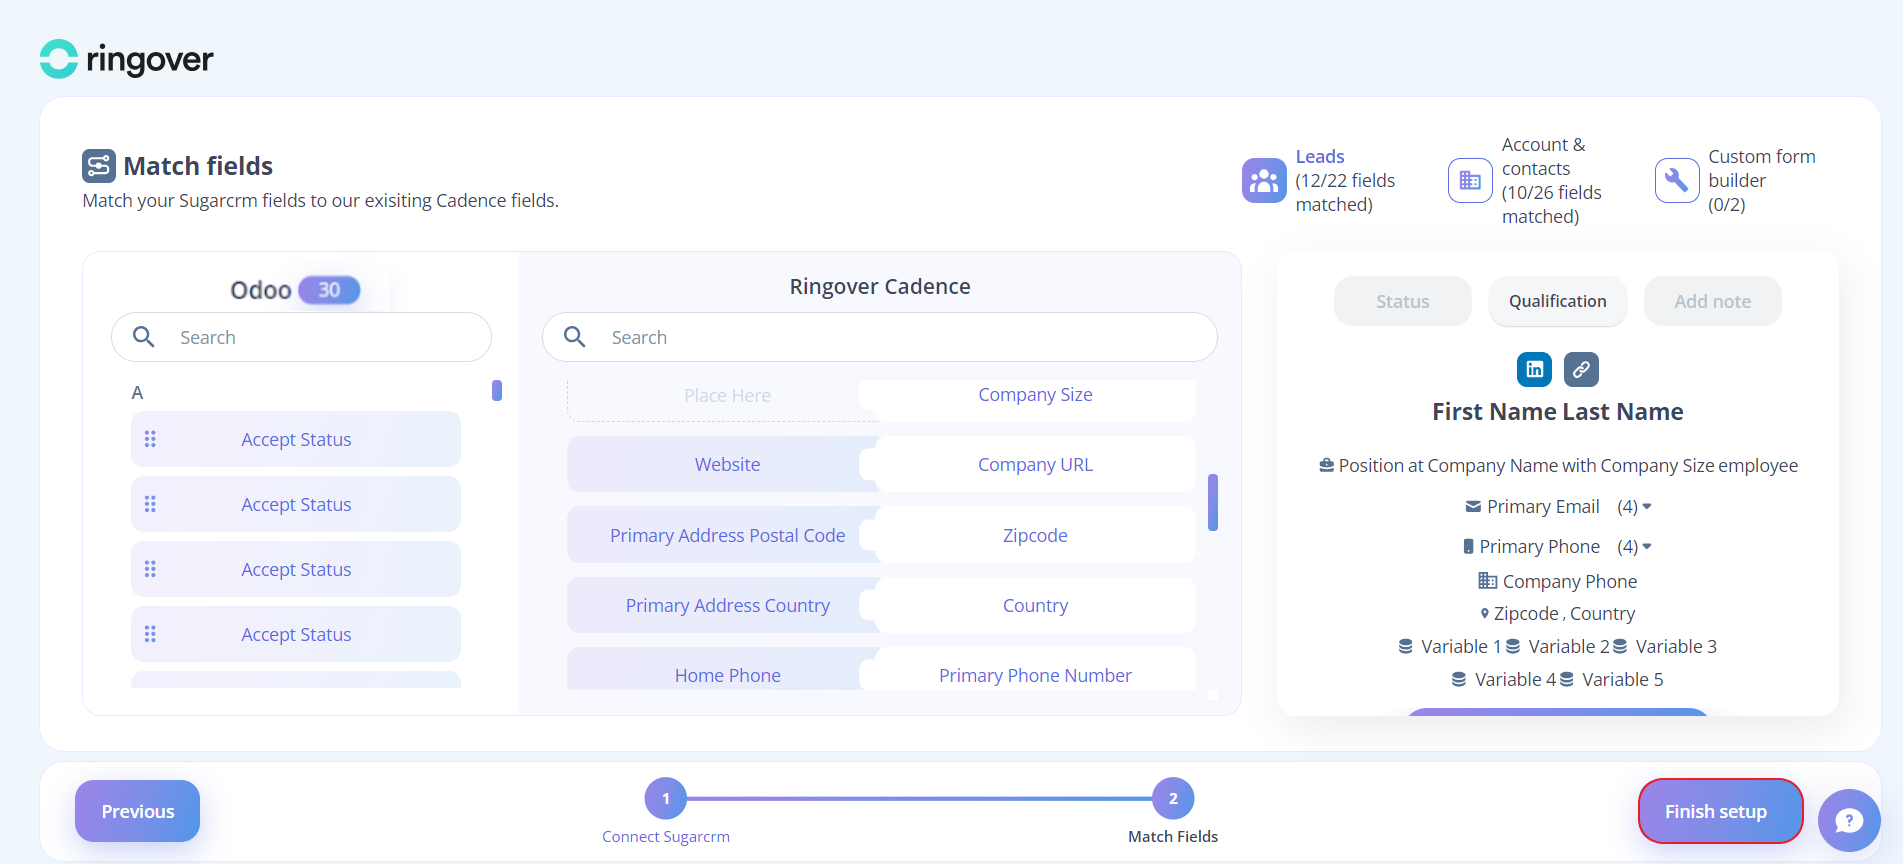Click the Odoo list scrollbar thumb
The width and height of the screenshot is (1903, 864).
[497, 390]
